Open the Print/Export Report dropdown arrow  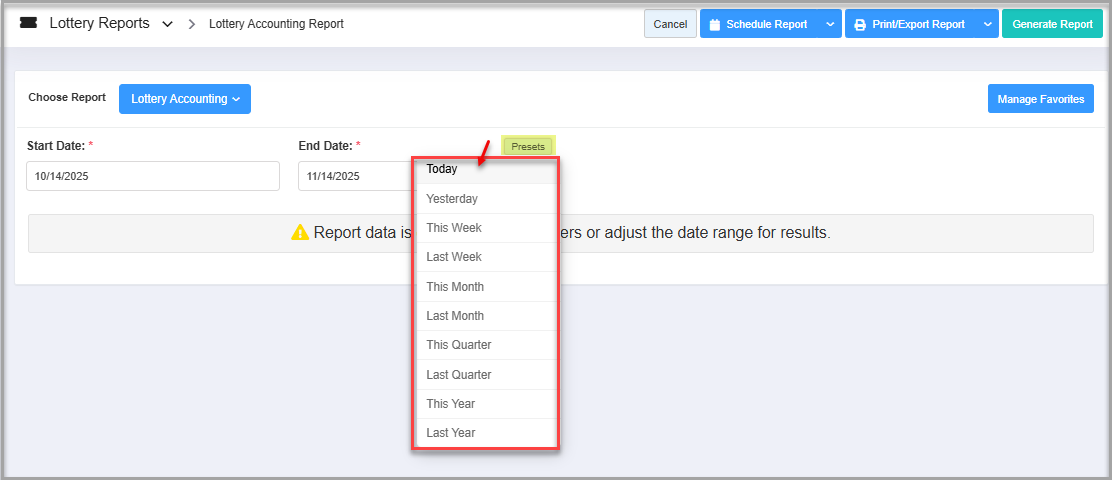pyautogui.click(x=988, y=24)
